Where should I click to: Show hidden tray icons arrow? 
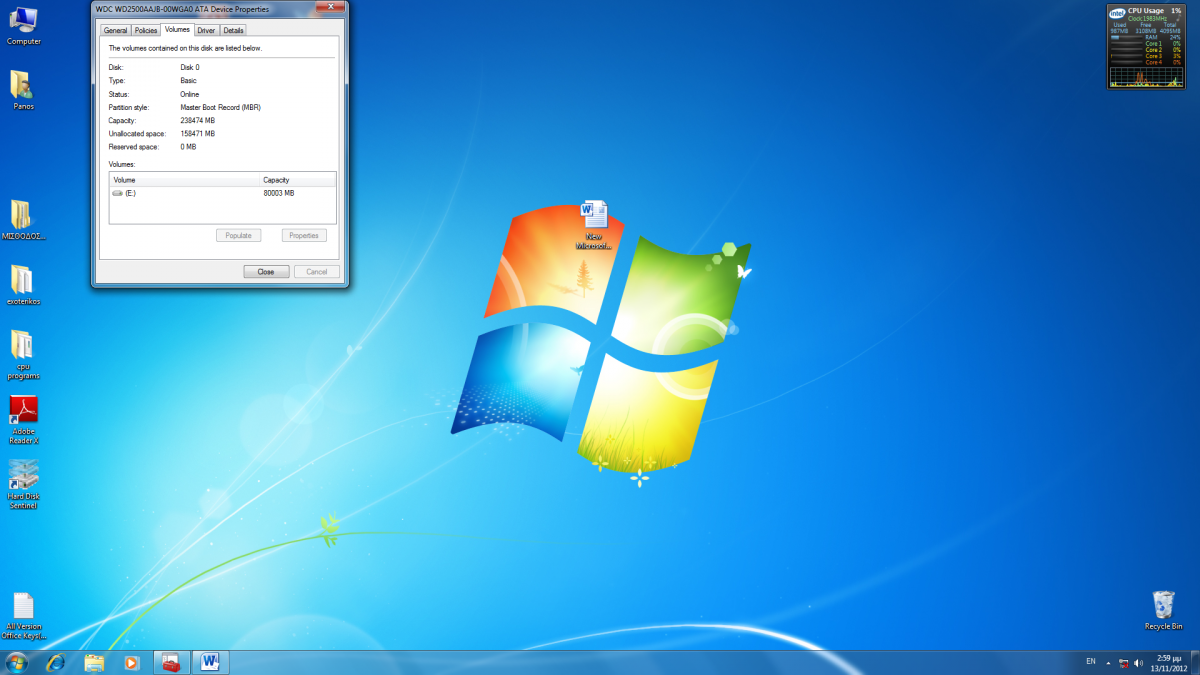click(1108, 663)
